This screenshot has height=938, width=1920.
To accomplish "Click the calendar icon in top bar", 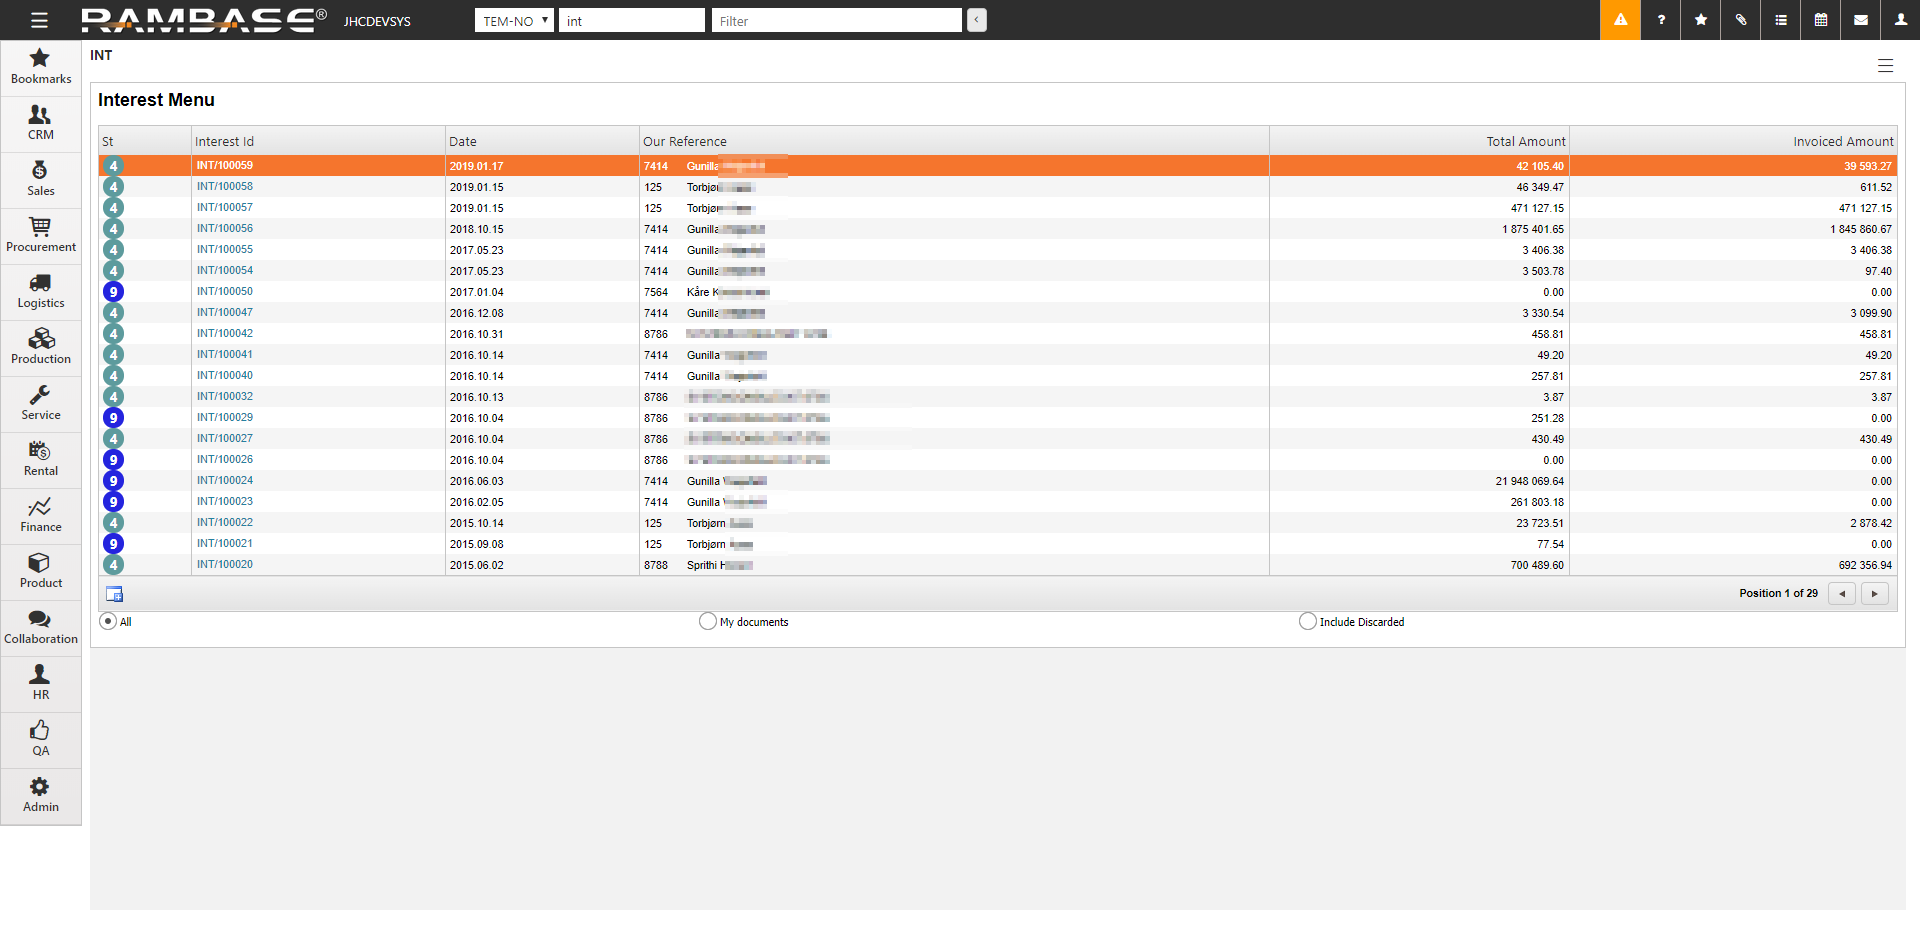I will click(x=1821, y=20).
